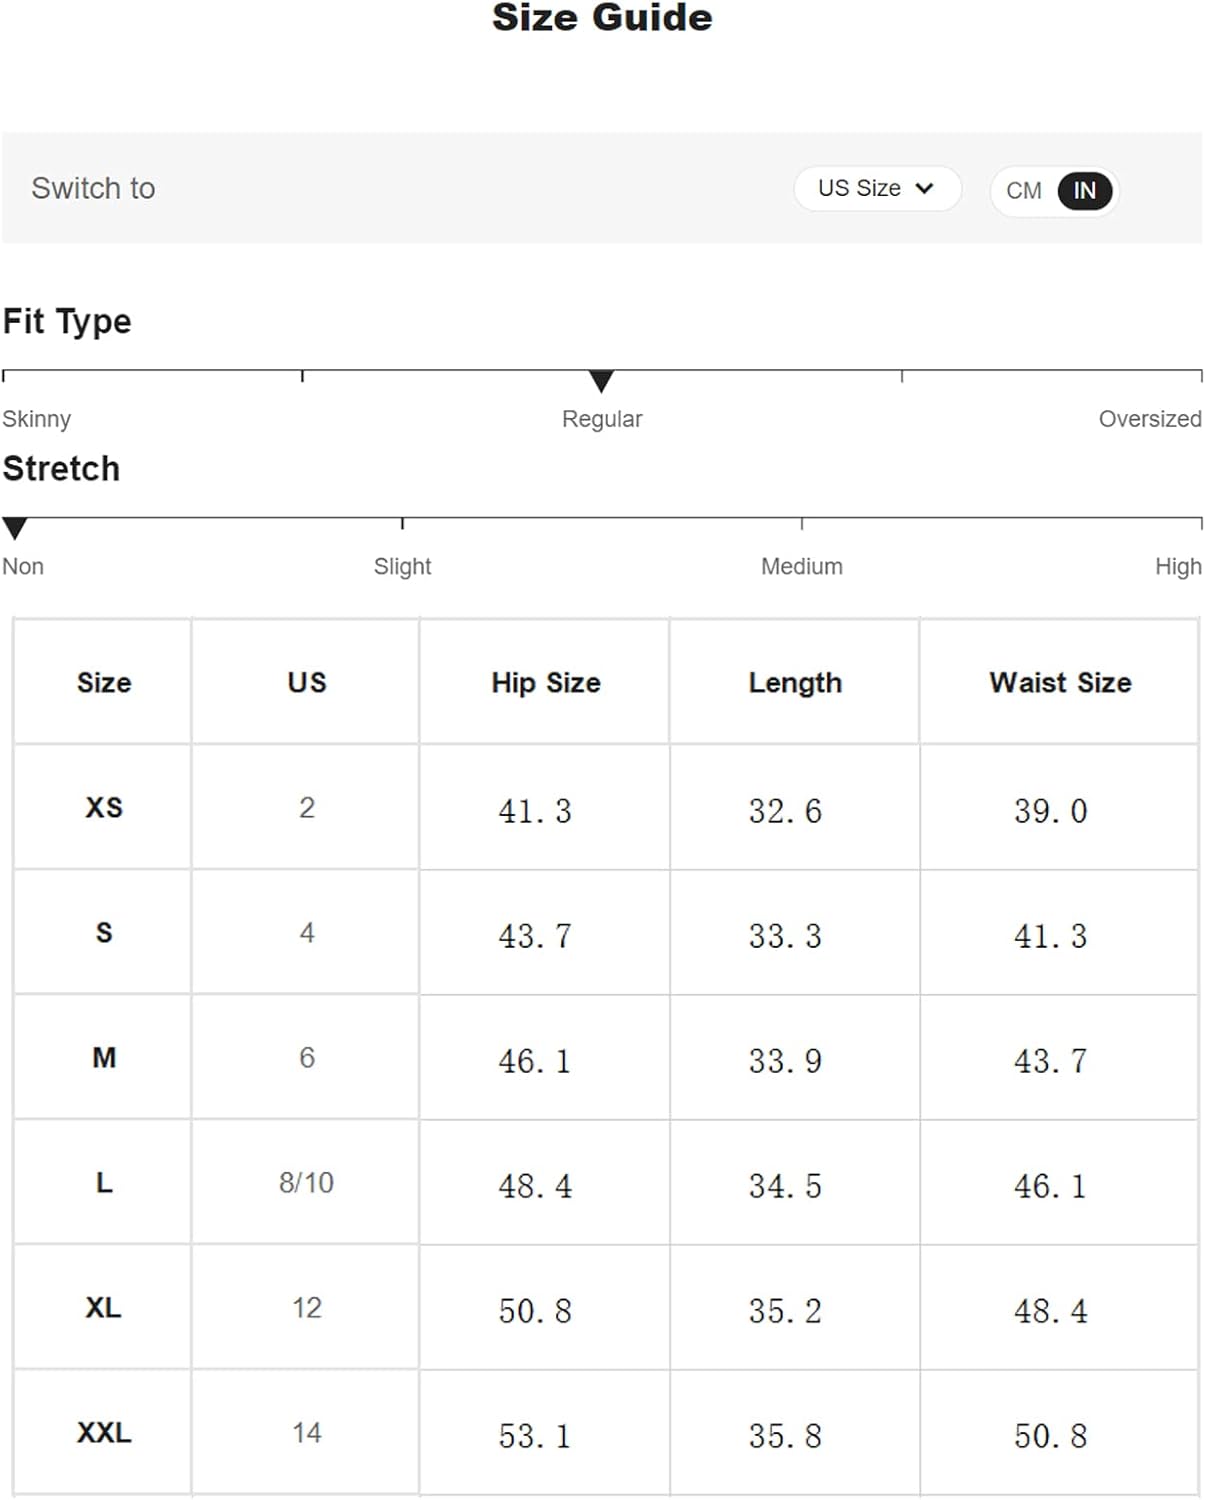The width and height of the screenshot is (1206, 1500).
Task: Click the Hip Size column header
Action: (545, 682)
